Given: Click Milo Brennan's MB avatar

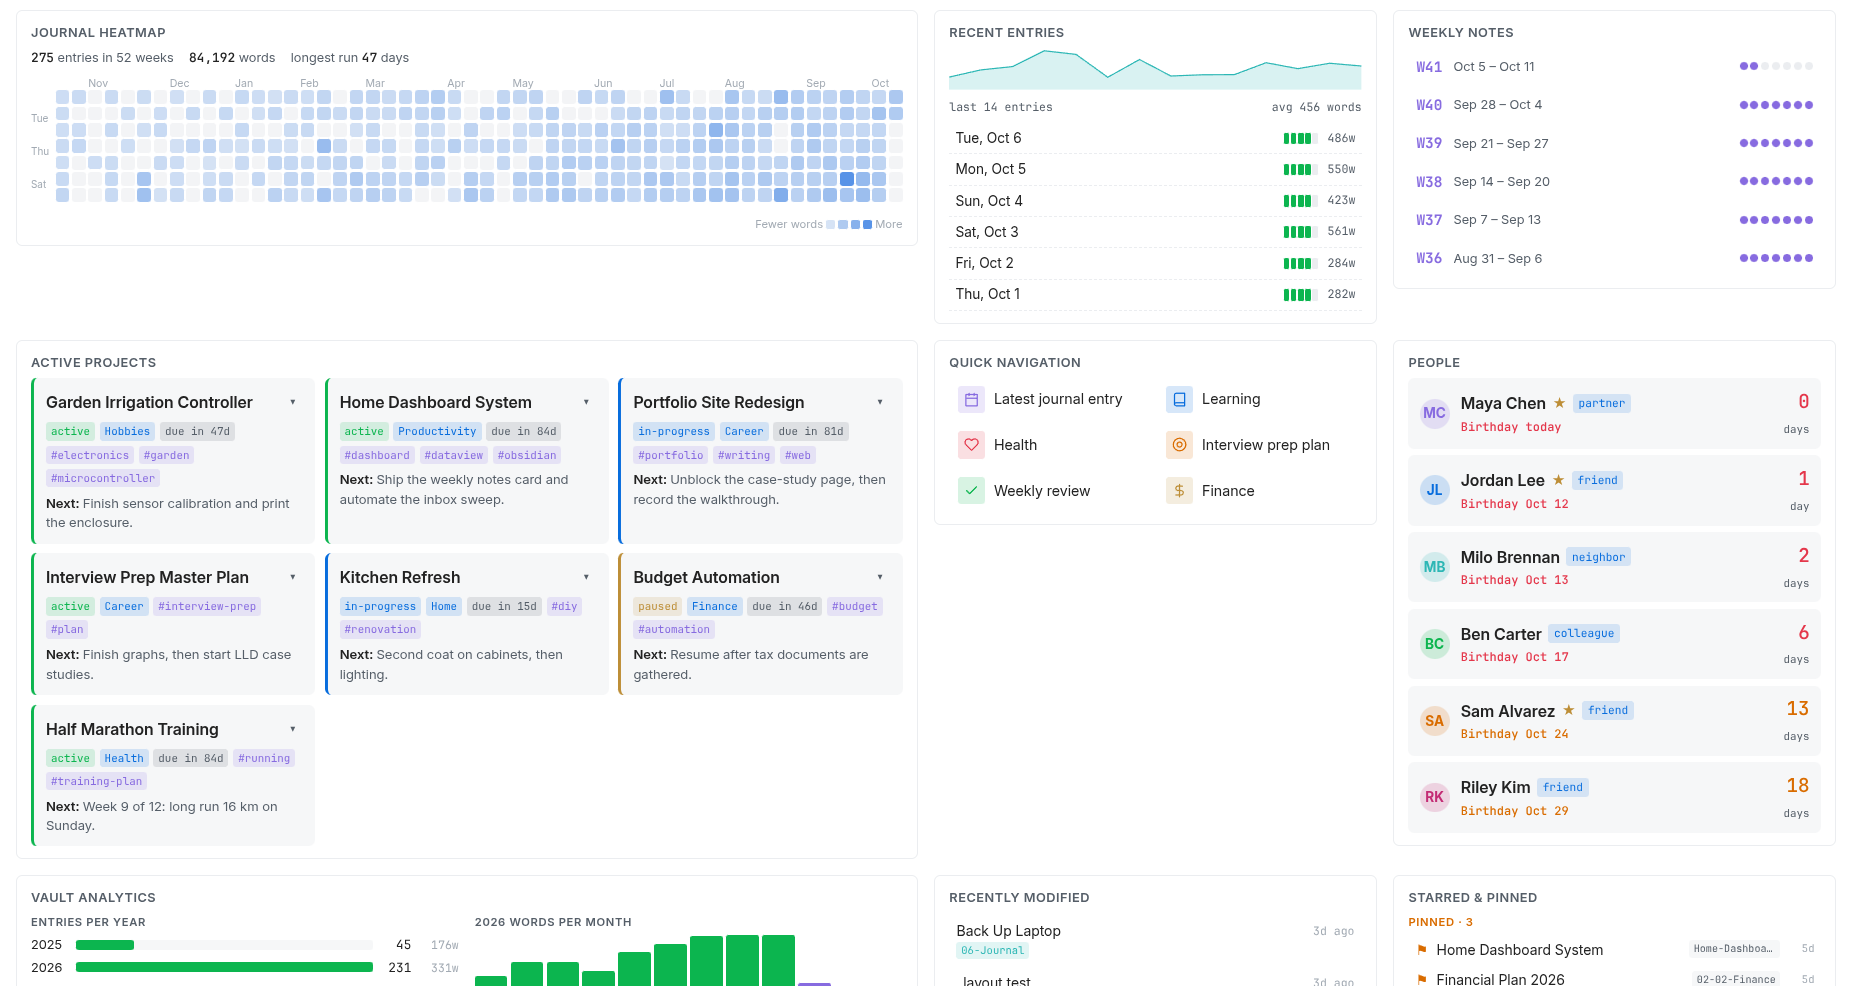Looking at the screenshot, I should tap(1434, 567).
